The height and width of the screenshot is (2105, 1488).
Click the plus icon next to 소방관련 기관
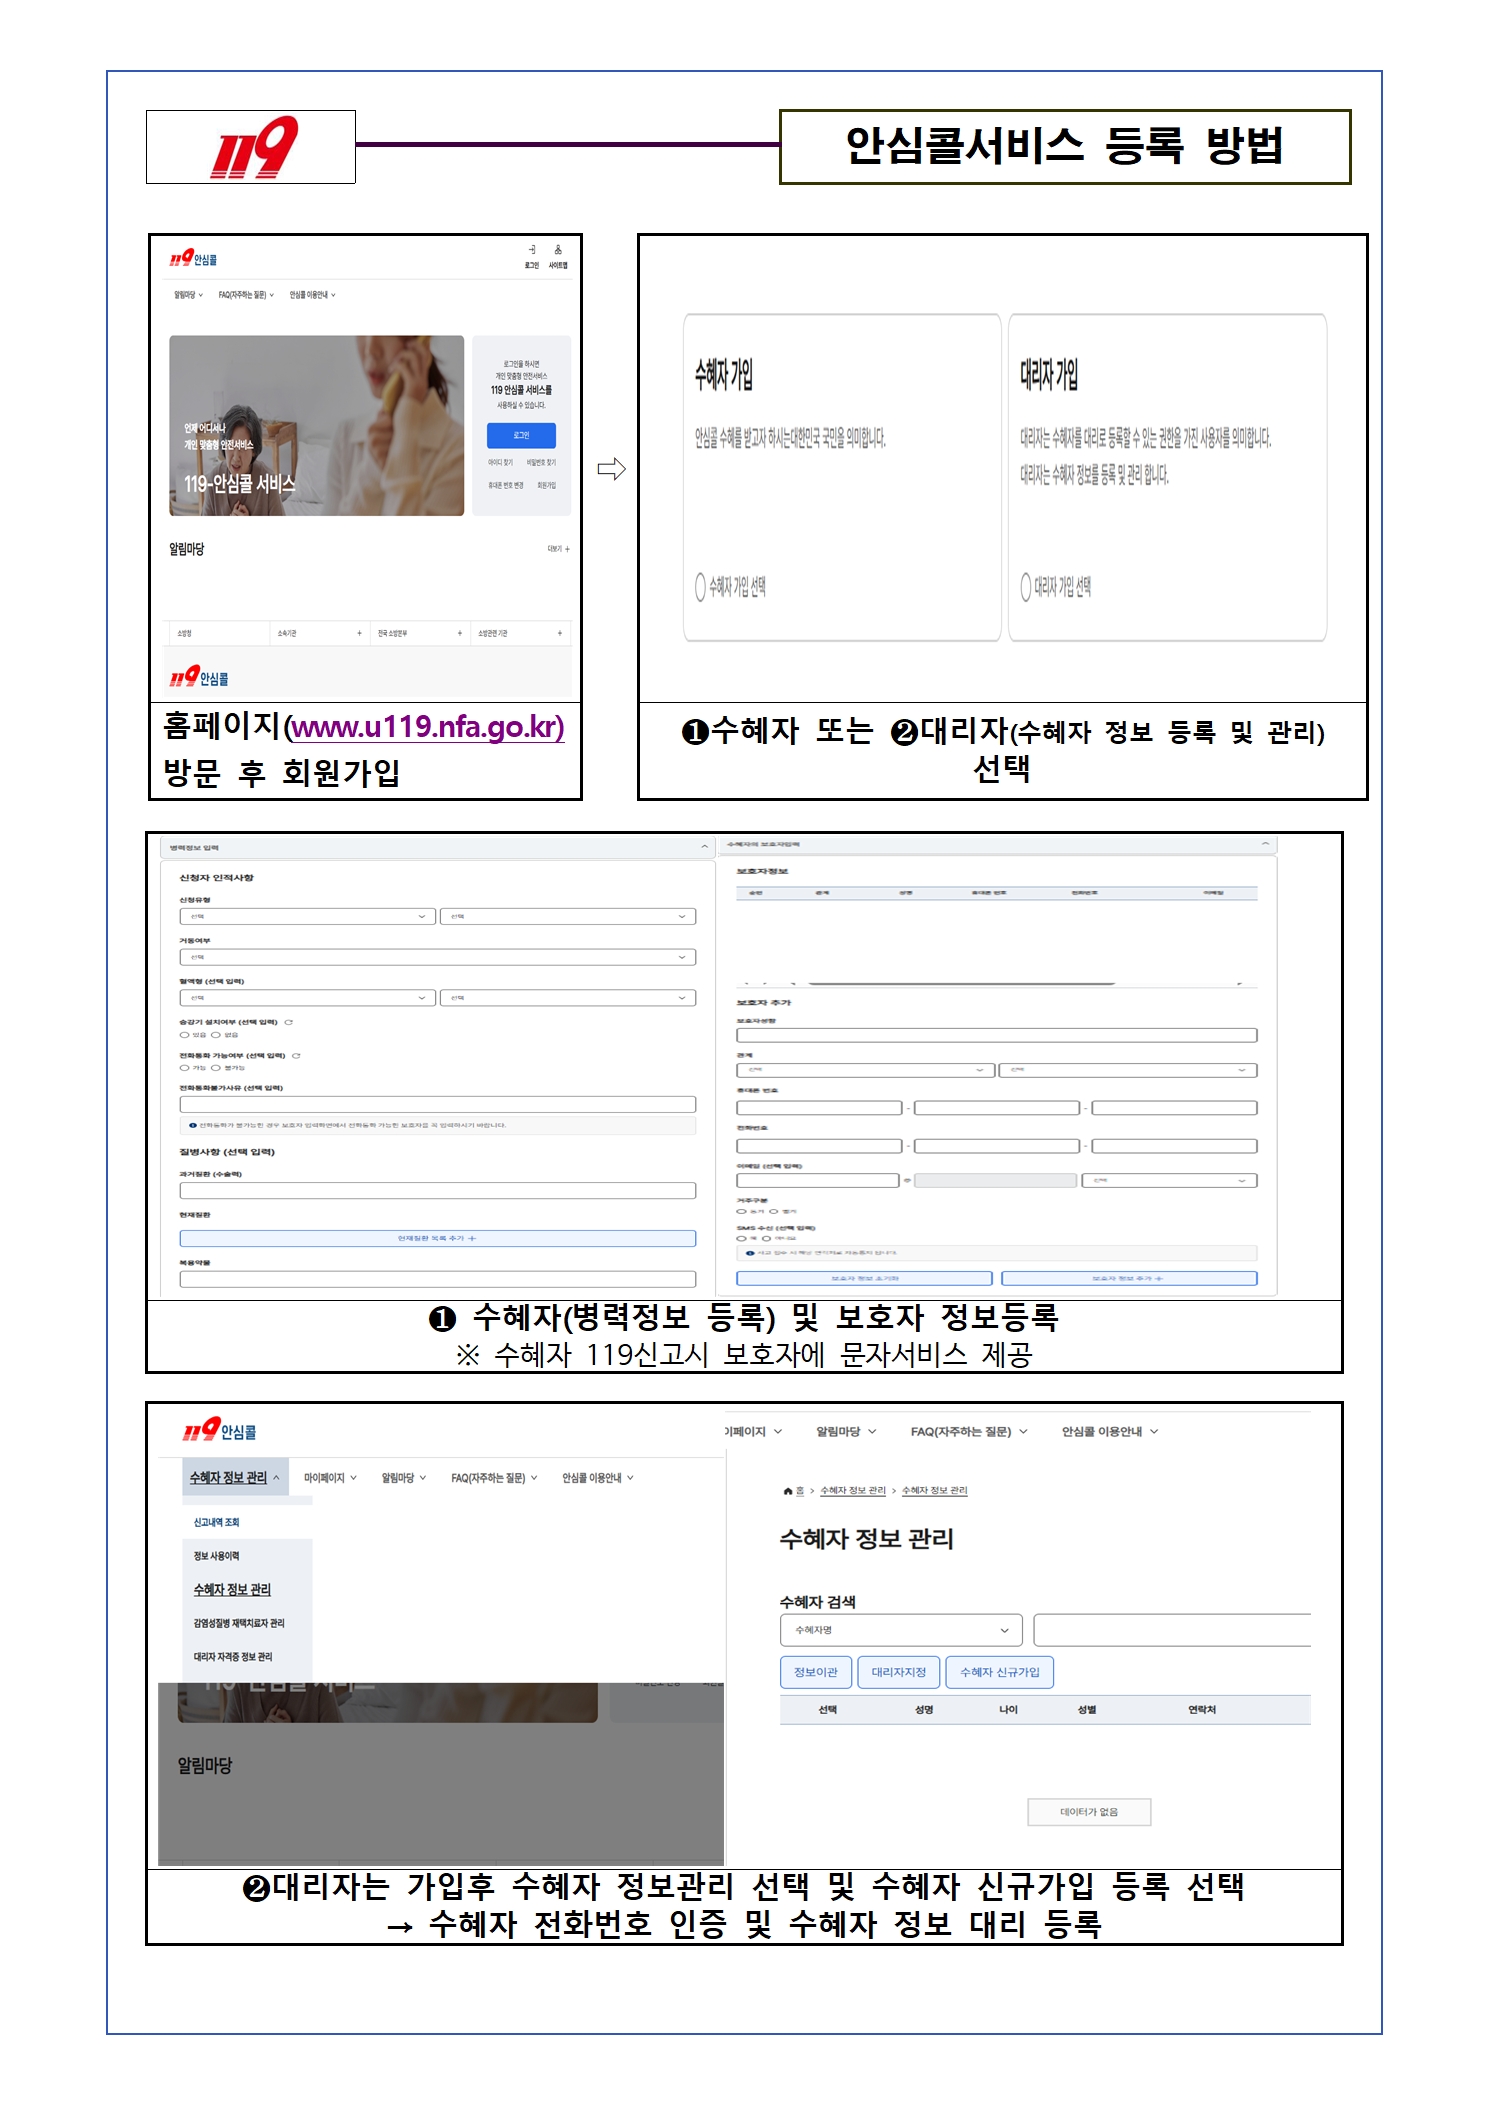coord(560,633)
